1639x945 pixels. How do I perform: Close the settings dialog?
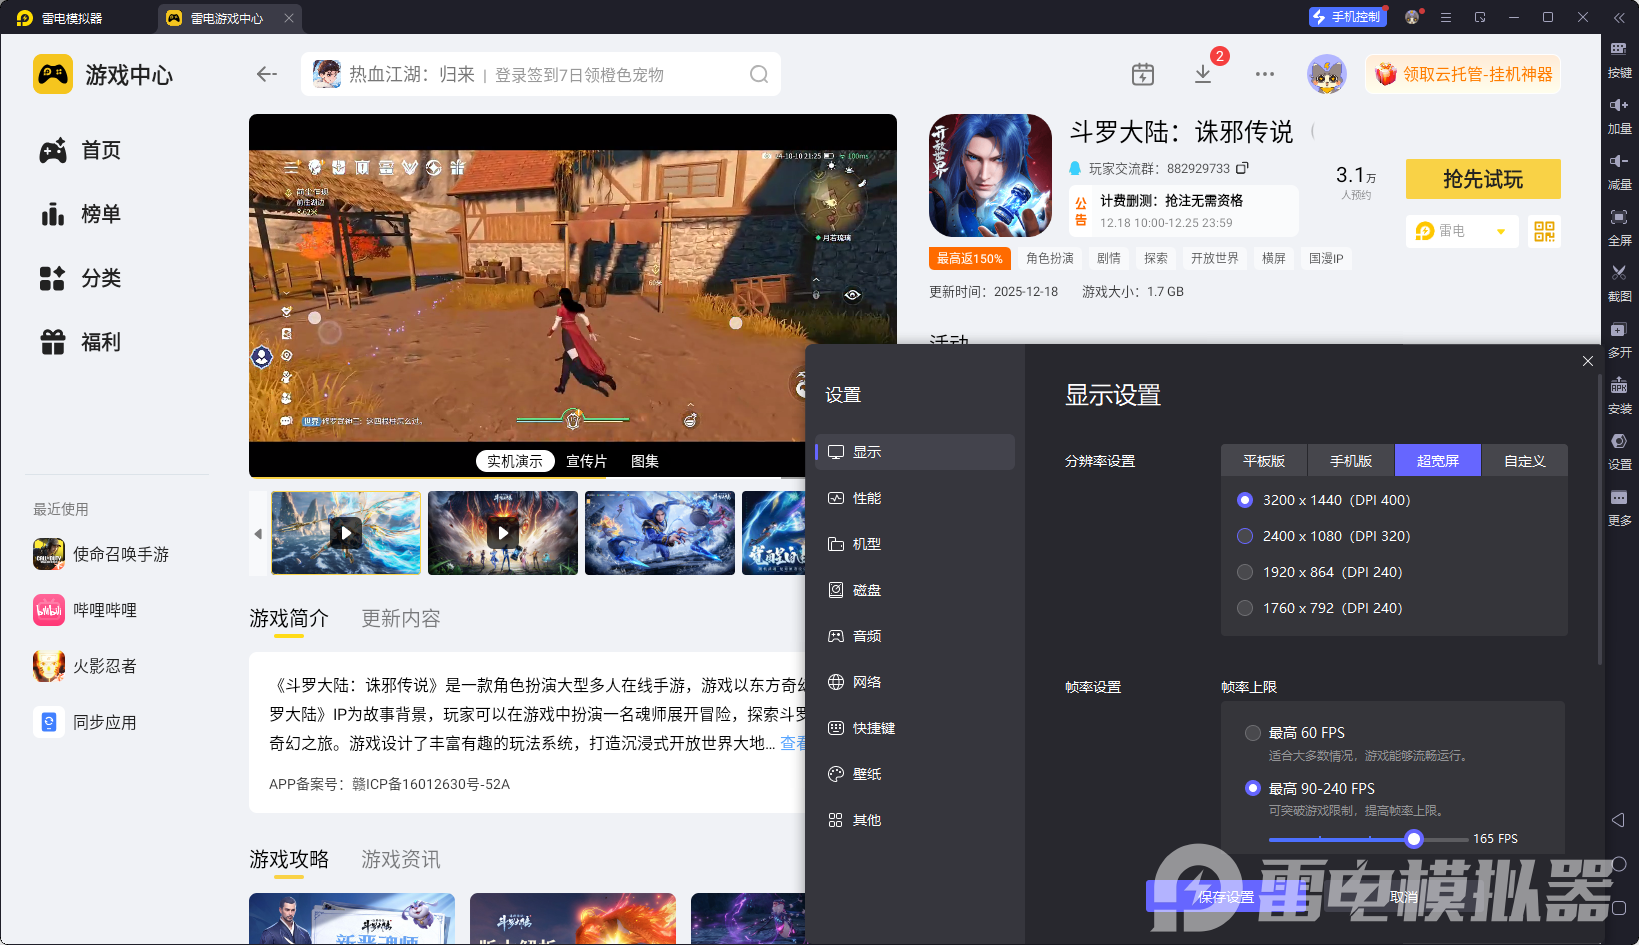pos(1588,361)
